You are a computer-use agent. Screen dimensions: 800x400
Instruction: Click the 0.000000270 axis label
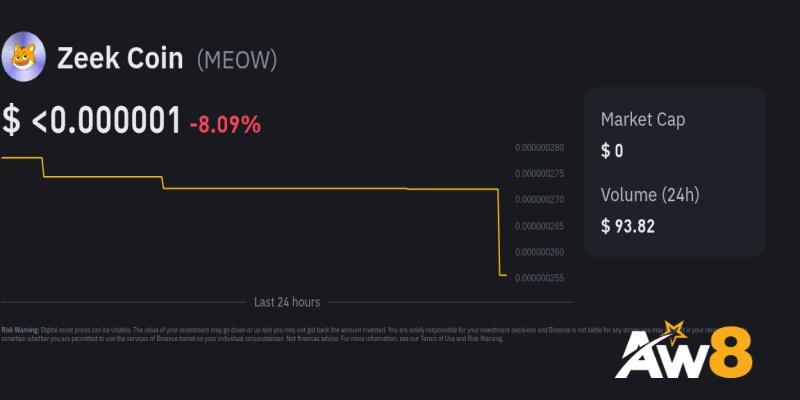point(539,199)
